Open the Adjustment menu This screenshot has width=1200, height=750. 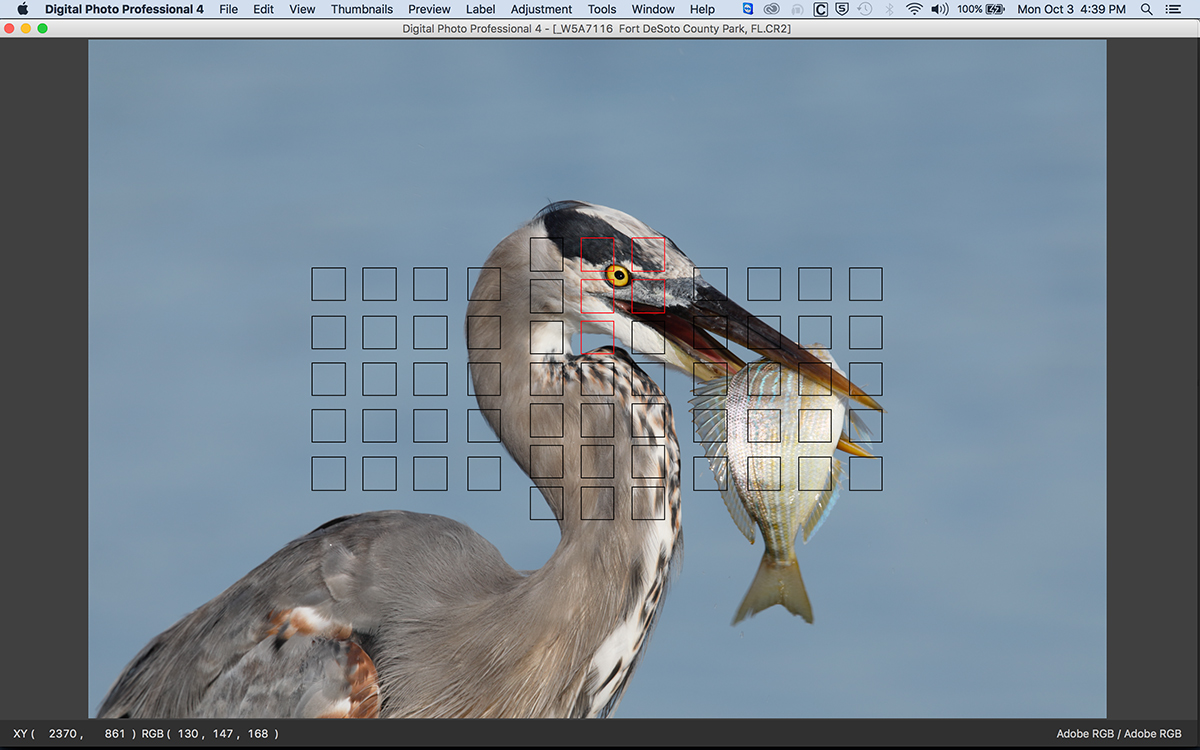(541, 9)
